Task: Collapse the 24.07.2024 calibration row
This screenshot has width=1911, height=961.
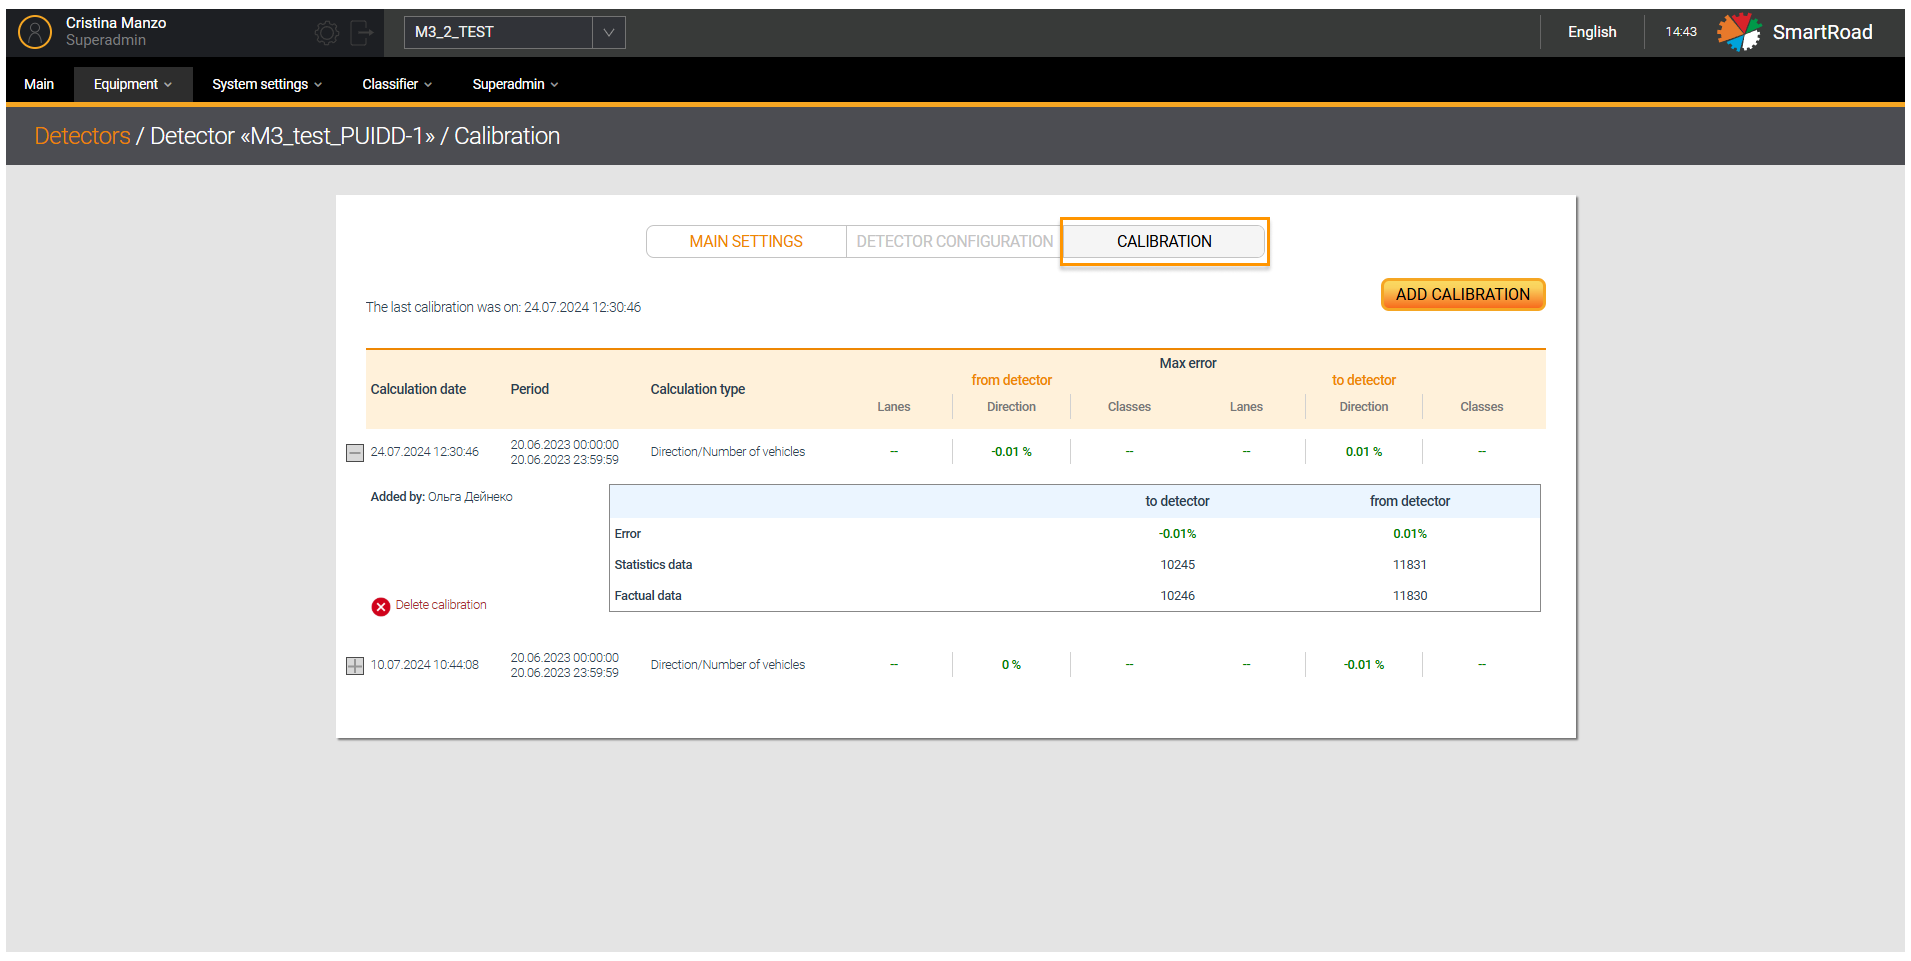Action: 355,453
